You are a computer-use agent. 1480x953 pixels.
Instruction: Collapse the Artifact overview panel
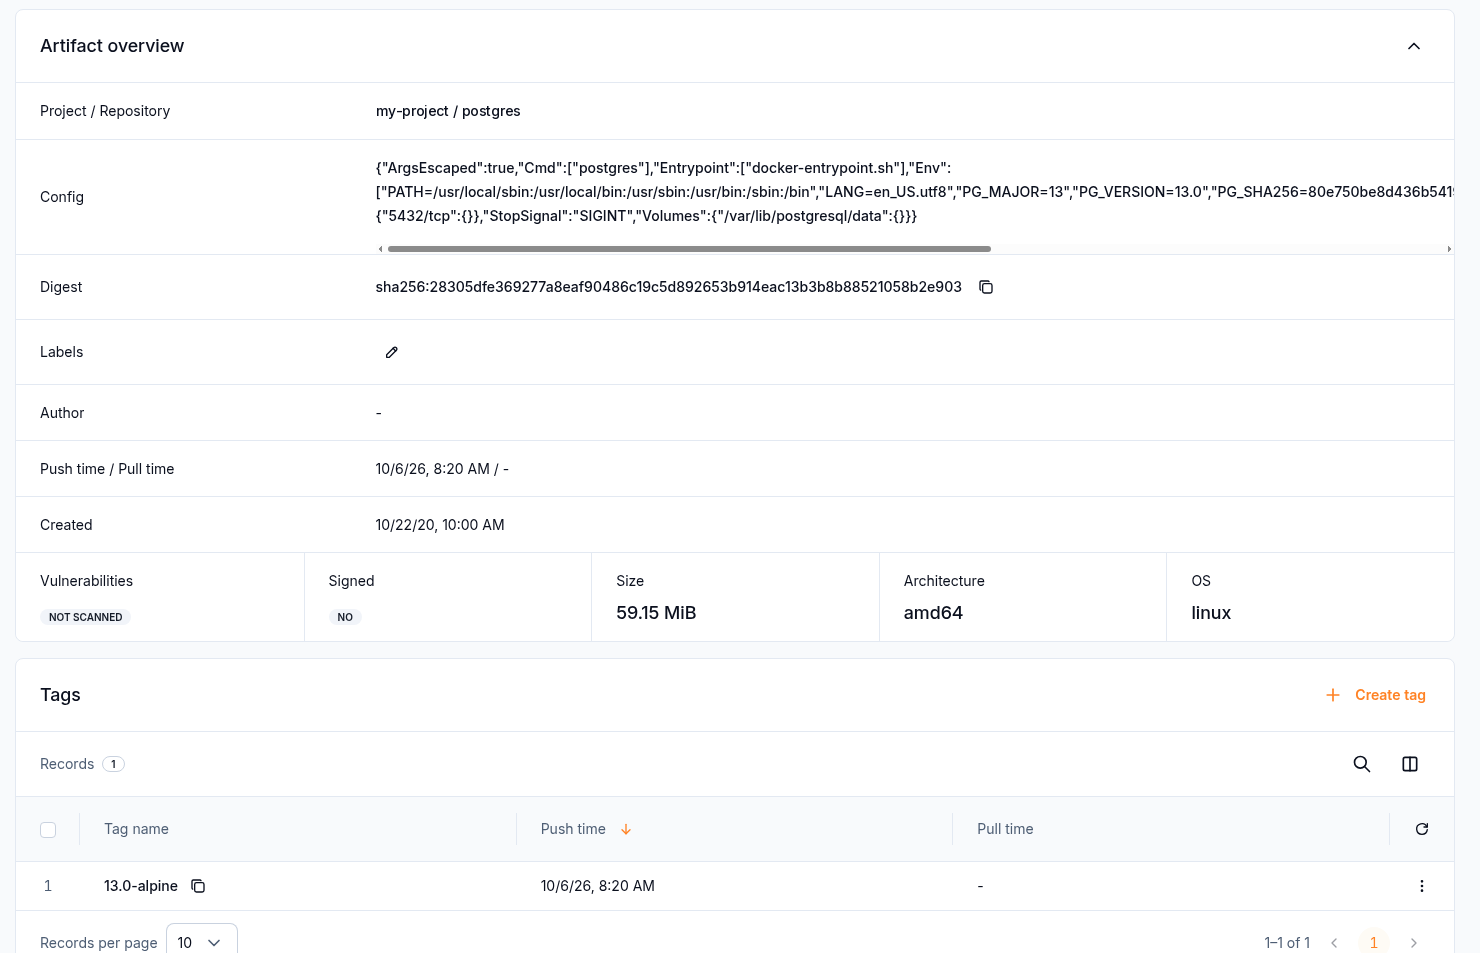1414,46
